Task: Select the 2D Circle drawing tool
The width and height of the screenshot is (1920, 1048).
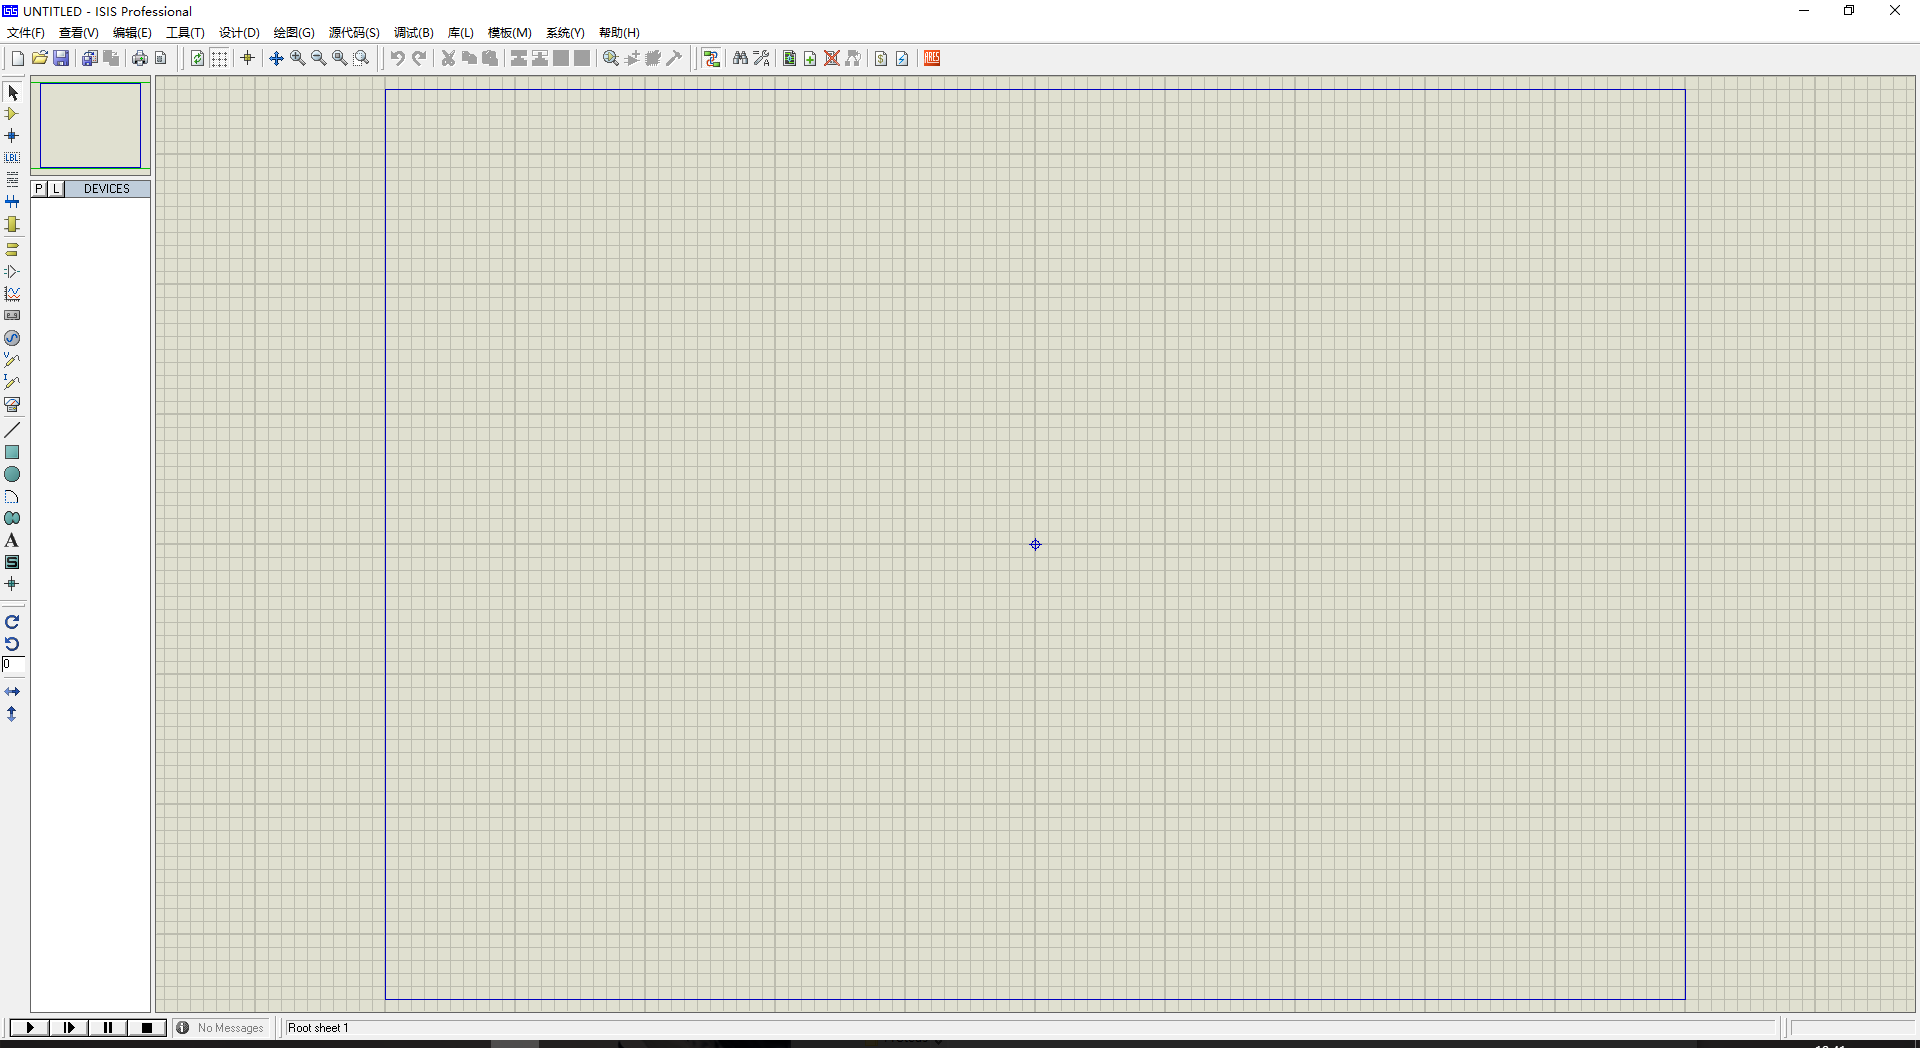Action: click(x=12, y=474)
